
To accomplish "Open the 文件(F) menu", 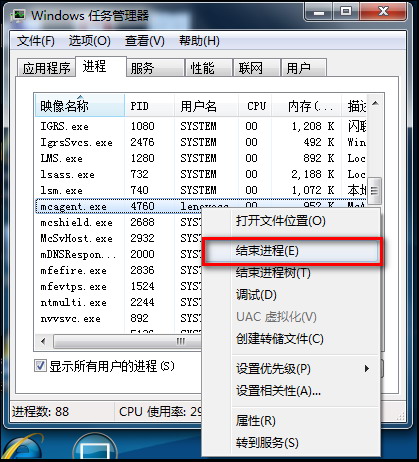I will (x=36, y=41).
